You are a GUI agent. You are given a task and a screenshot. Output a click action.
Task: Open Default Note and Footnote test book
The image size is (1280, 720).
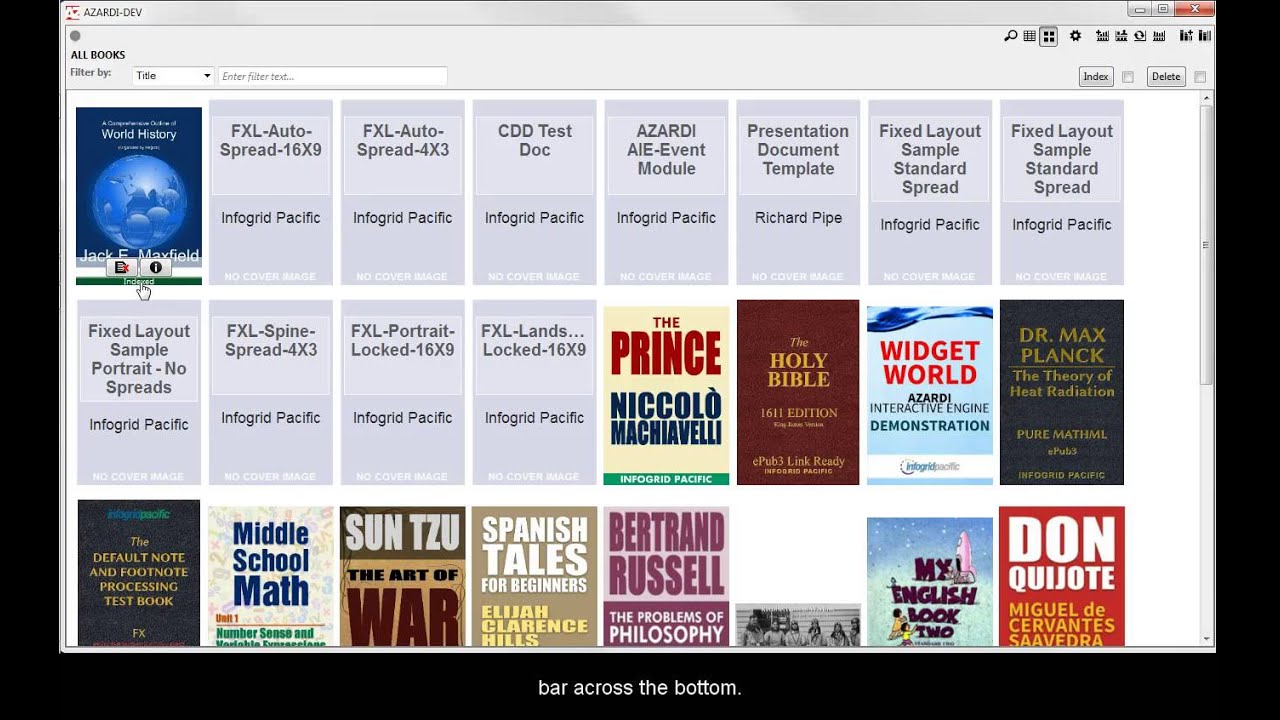pos(139,573)
